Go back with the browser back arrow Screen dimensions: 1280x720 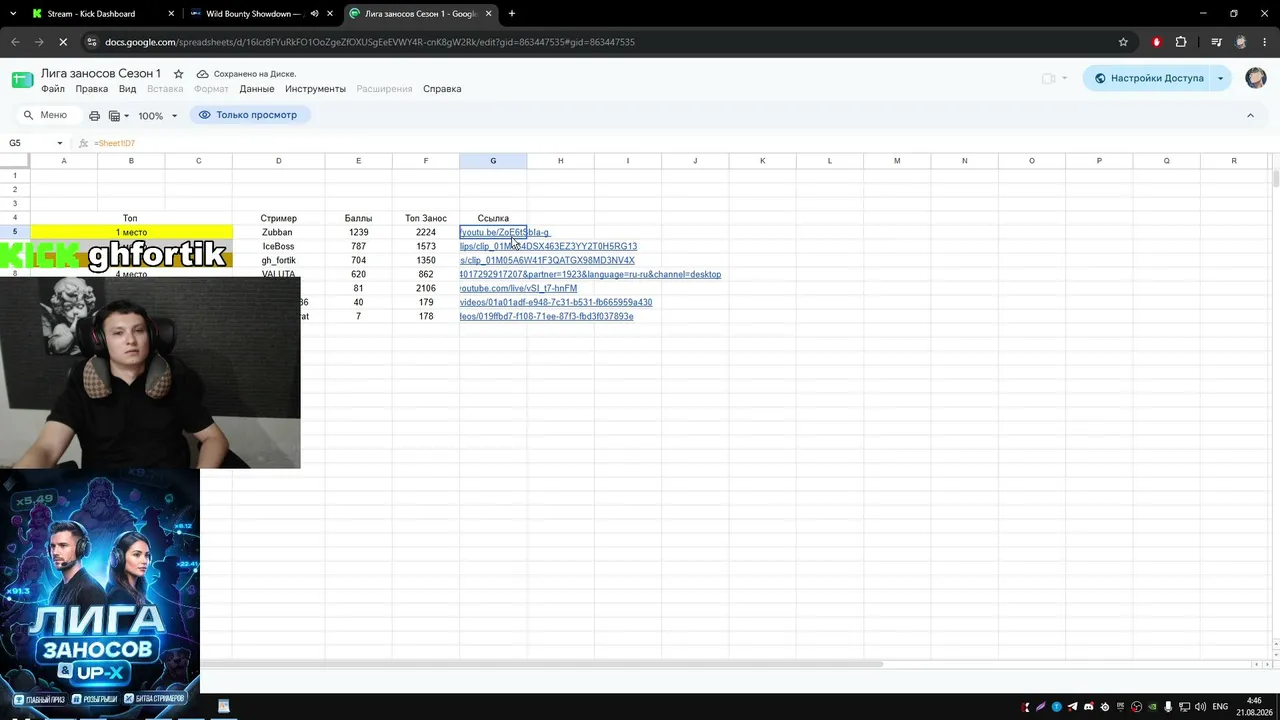click(15, 42)
